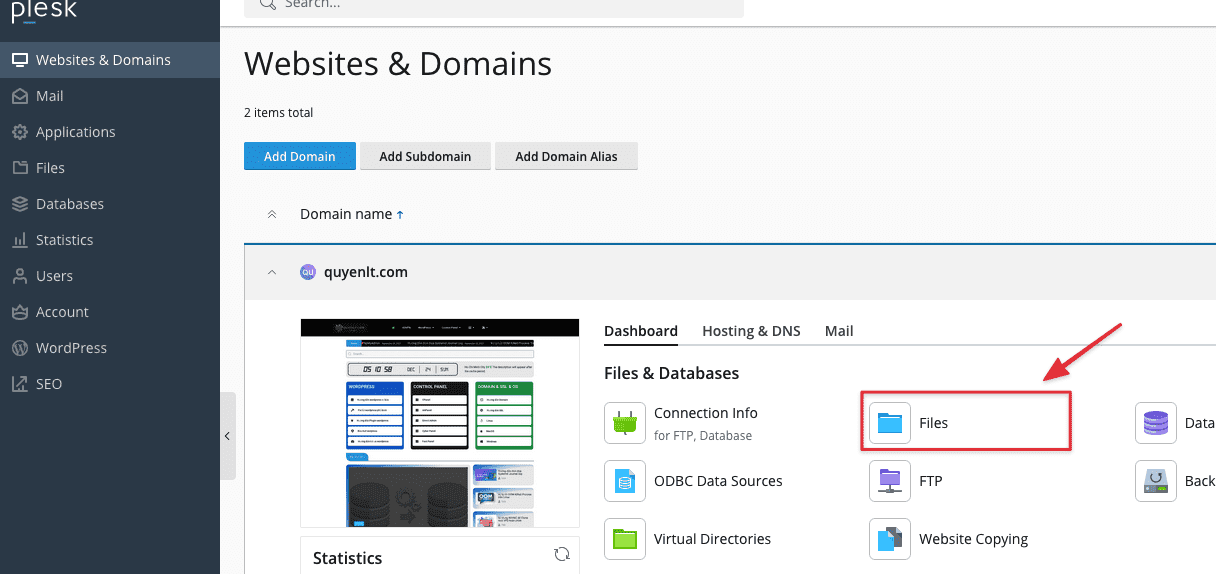Open Connection Info for FTP, Database
Image resolution: width=1216 pixels, height=574 pixels.
(625, 423)
